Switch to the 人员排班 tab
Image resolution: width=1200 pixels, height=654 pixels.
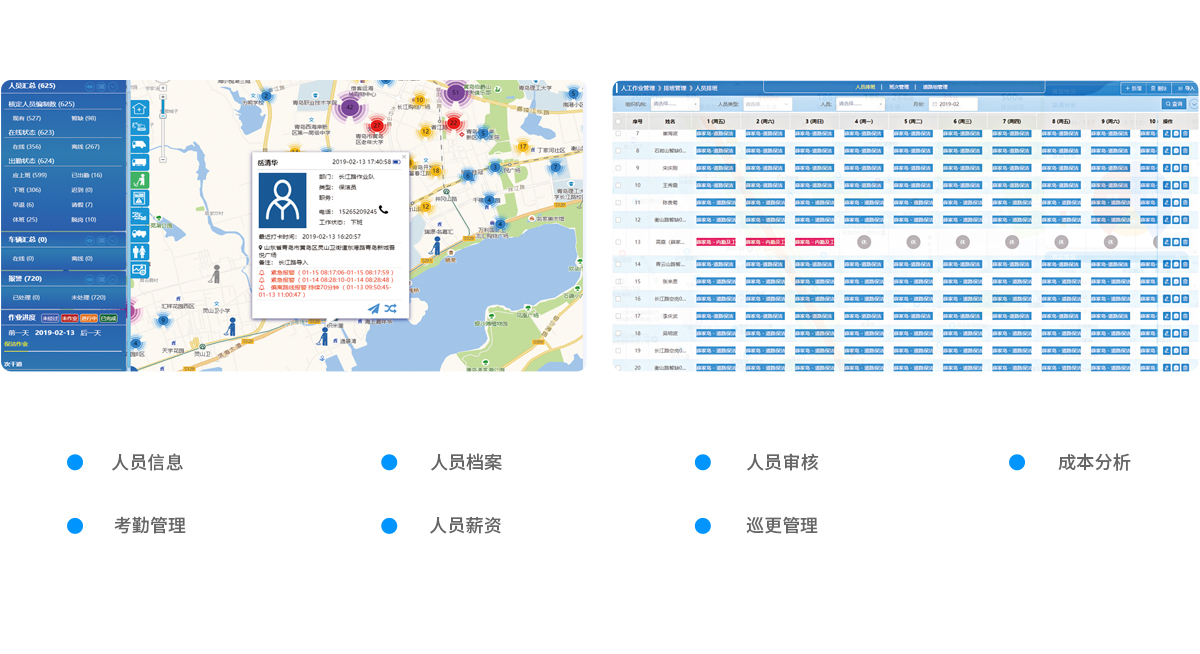tap(865, 87)
